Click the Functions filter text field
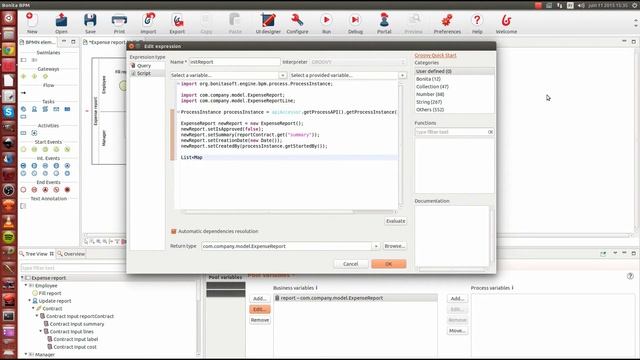Screen dimensions: 640x360 point(451,132)
